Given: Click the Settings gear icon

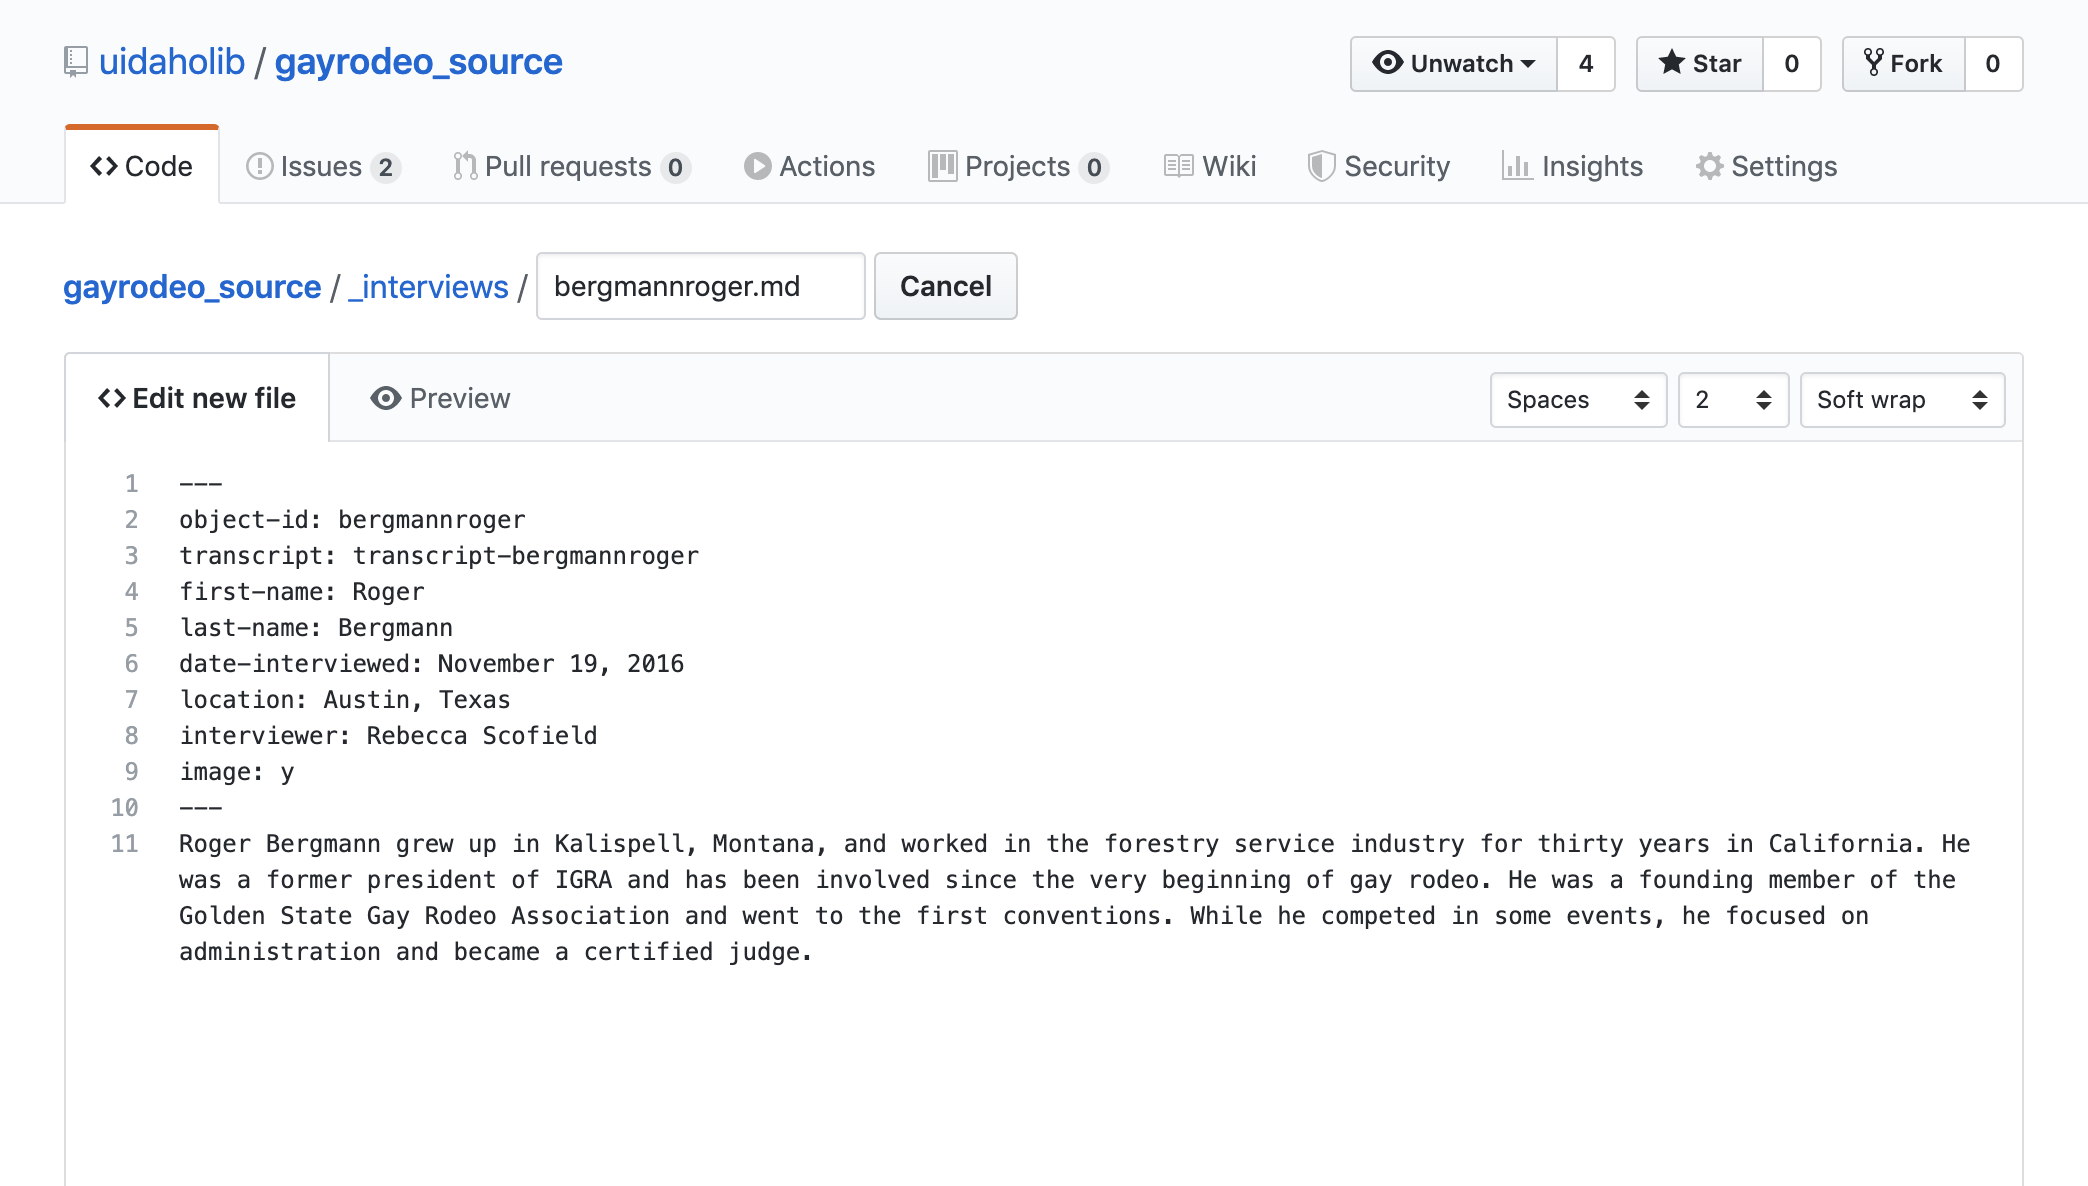Looking at the screenshot, I should [1710, 166].
